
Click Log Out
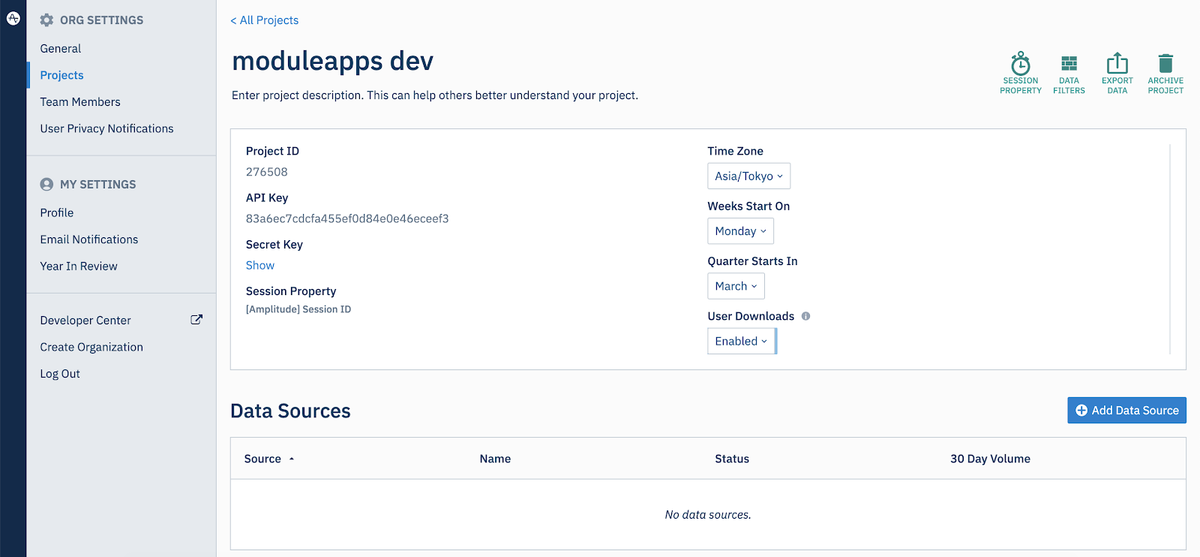[x=60, y=374]
